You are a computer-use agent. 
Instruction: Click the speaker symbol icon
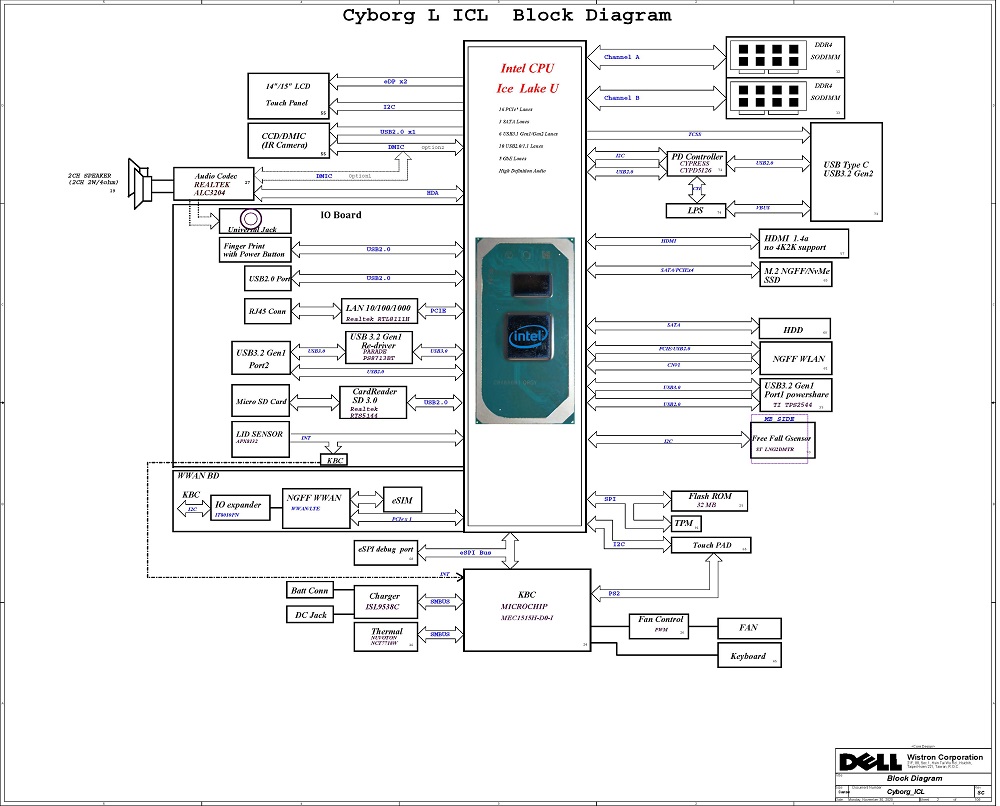[x=139, y=184]
